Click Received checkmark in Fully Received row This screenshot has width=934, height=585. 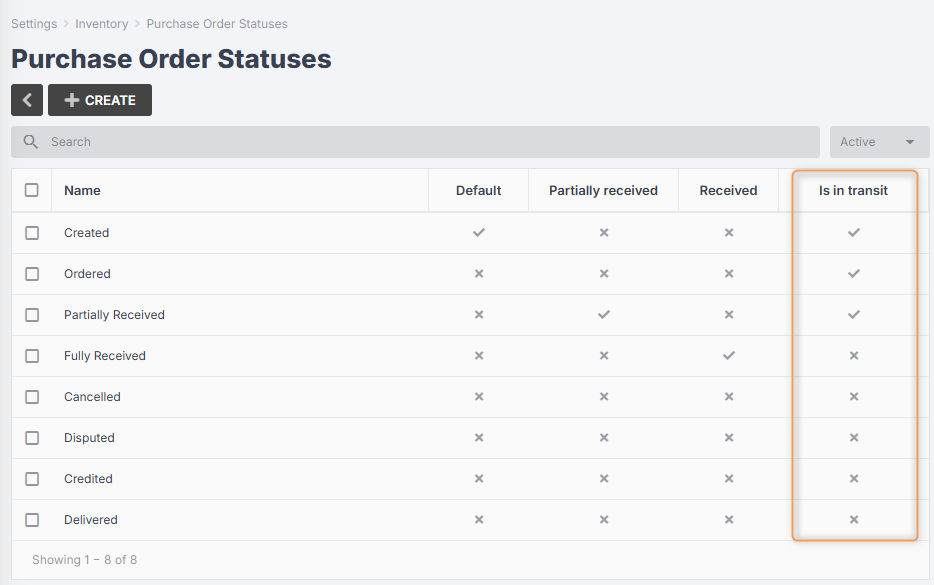pos(729,356)
